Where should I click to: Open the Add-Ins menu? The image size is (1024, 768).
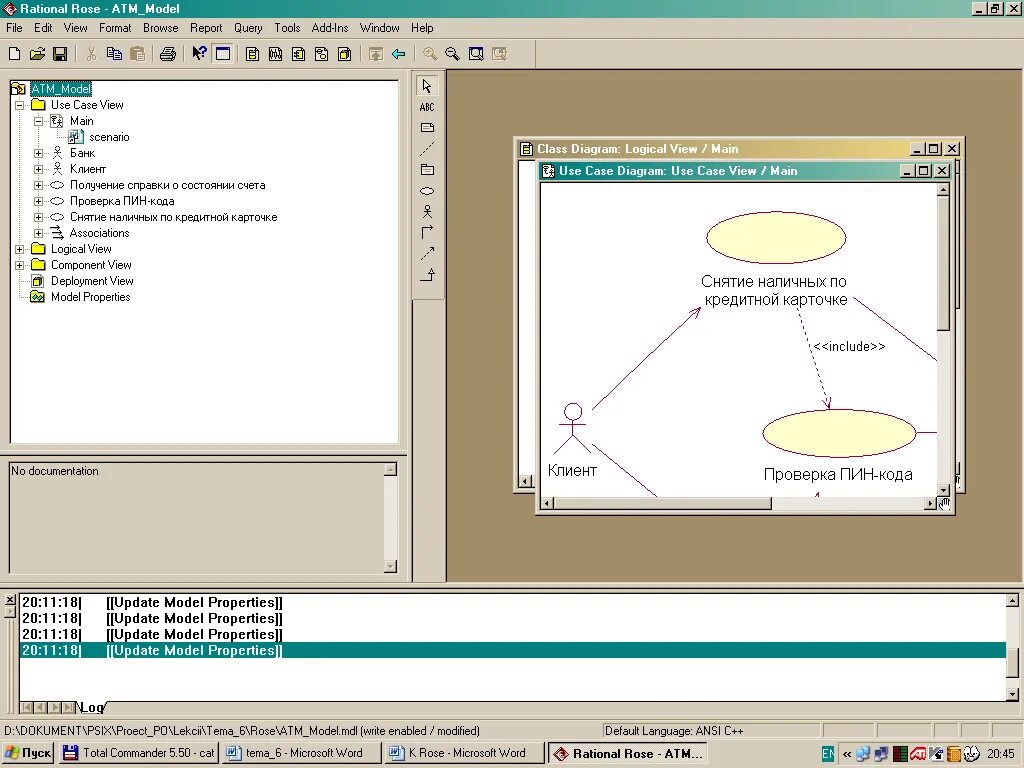tap(330, 27)
